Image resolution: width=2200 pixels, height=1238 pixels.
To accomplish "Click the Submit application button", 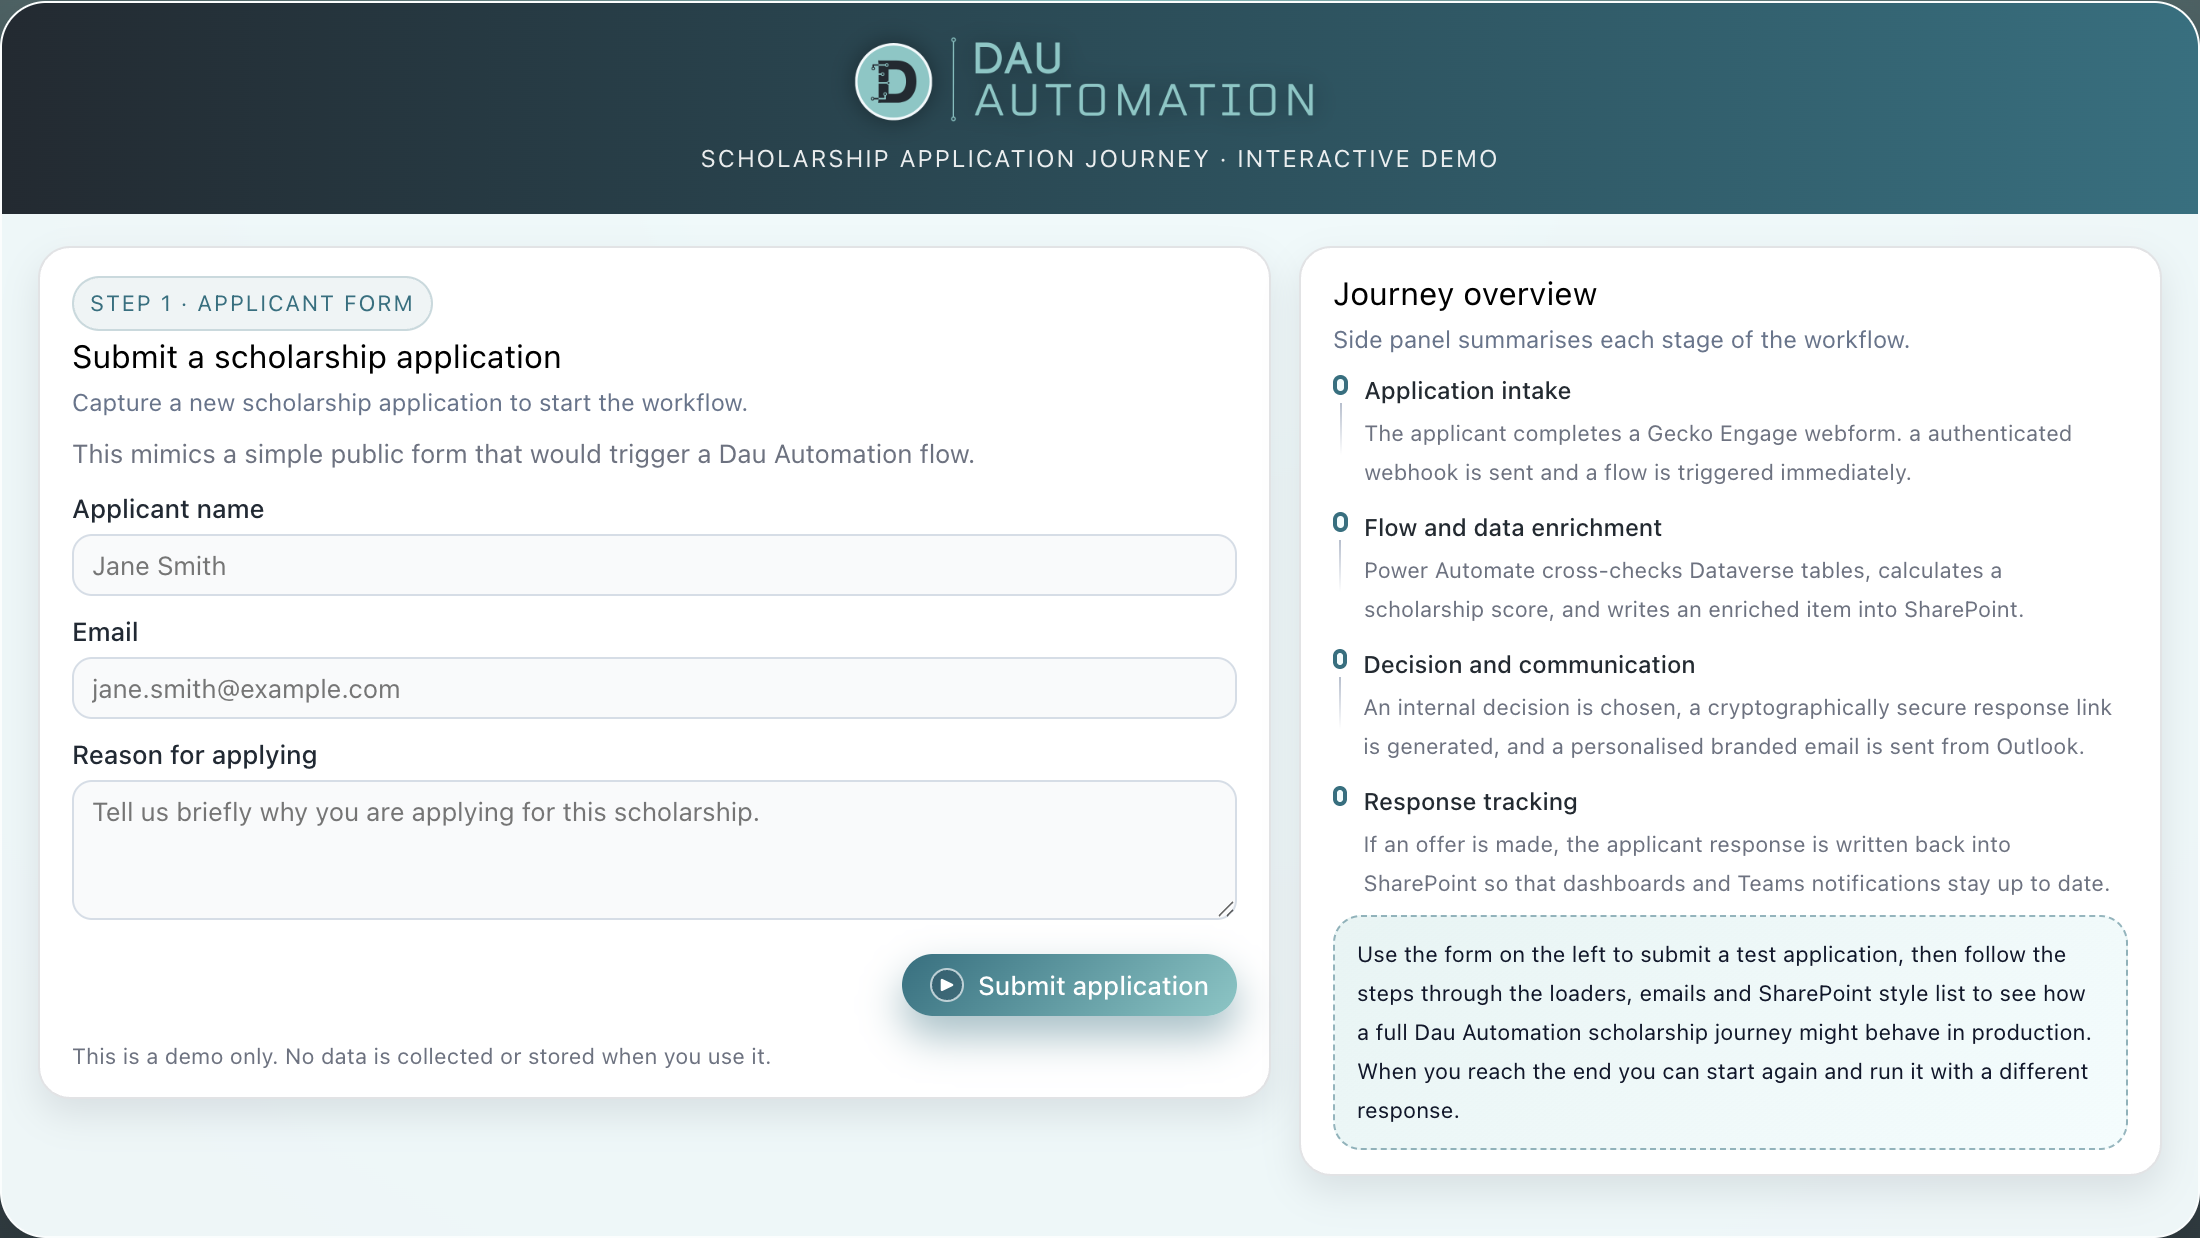I will pos(1068,984).
